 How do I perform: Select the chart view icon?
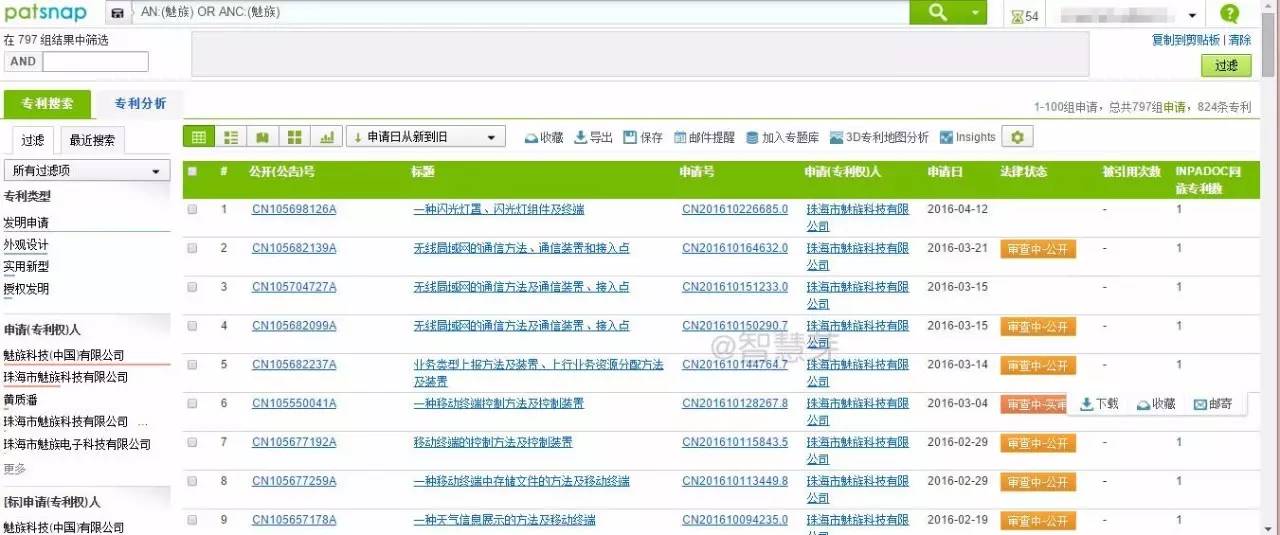pos(326,137)
